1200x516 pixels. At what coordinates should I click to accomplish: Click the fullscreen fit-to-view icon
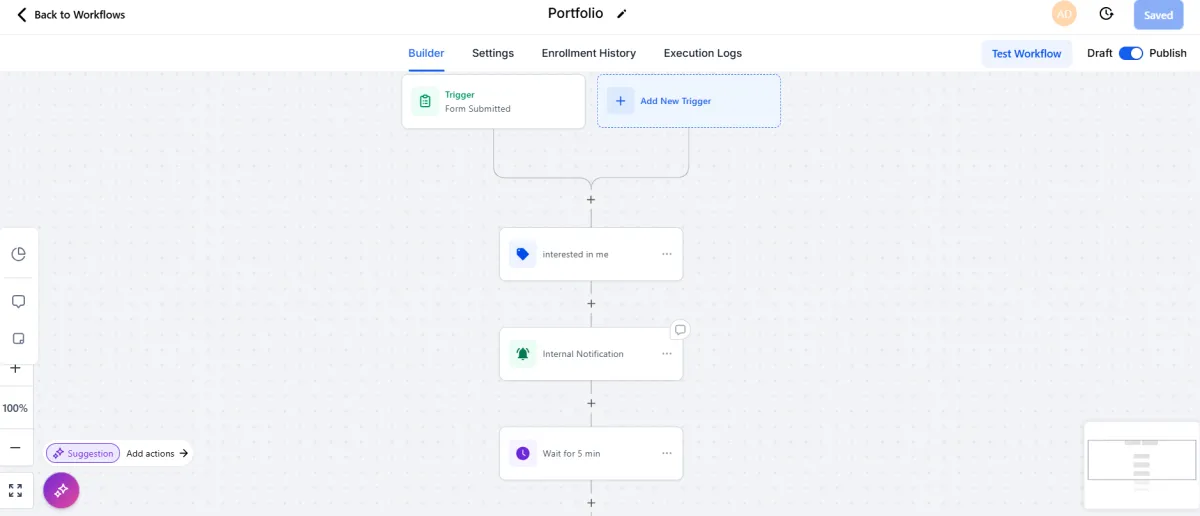point(15,490)
